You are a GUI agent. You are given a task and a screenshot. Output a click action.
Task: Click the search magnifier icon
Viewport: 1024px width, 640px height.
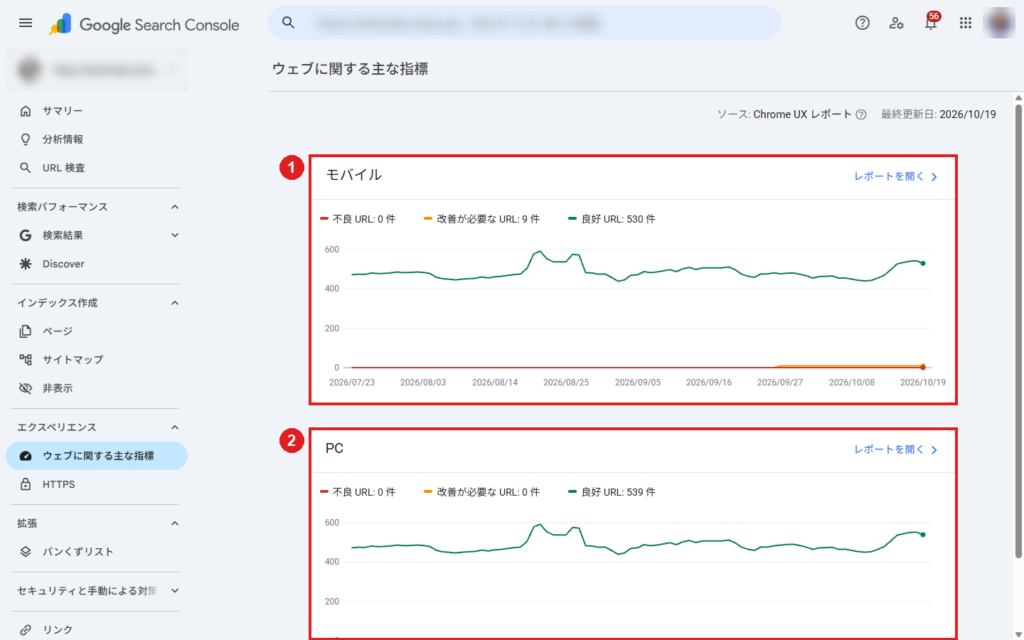(288, 23)
